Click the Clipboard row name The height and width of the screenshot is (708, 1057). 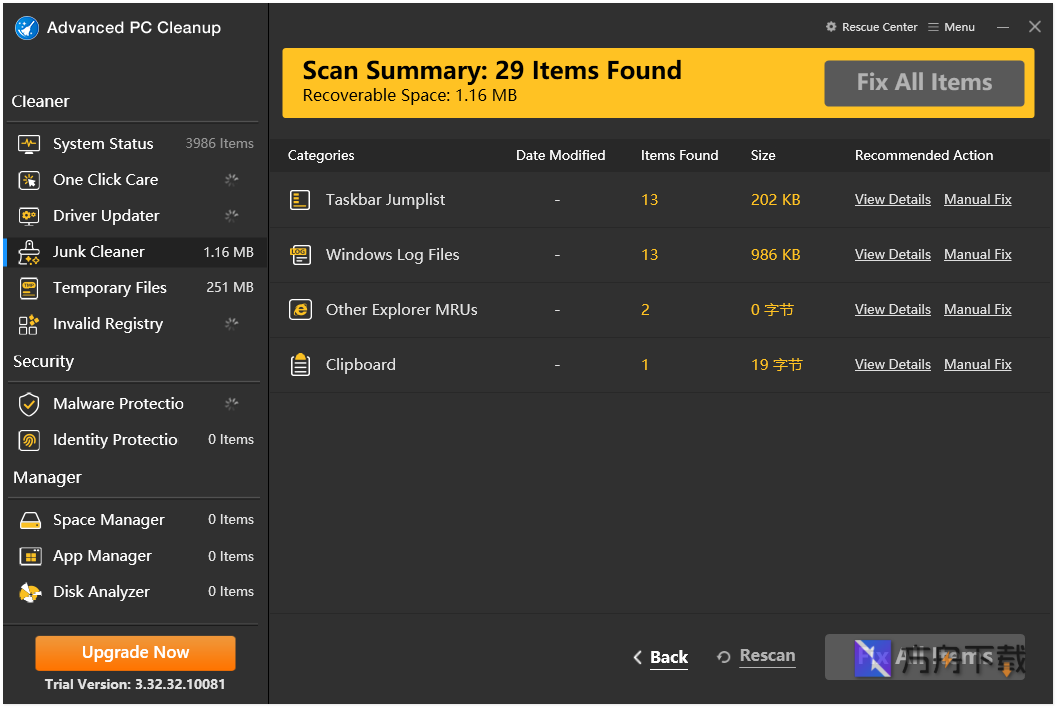click(361, 365)
